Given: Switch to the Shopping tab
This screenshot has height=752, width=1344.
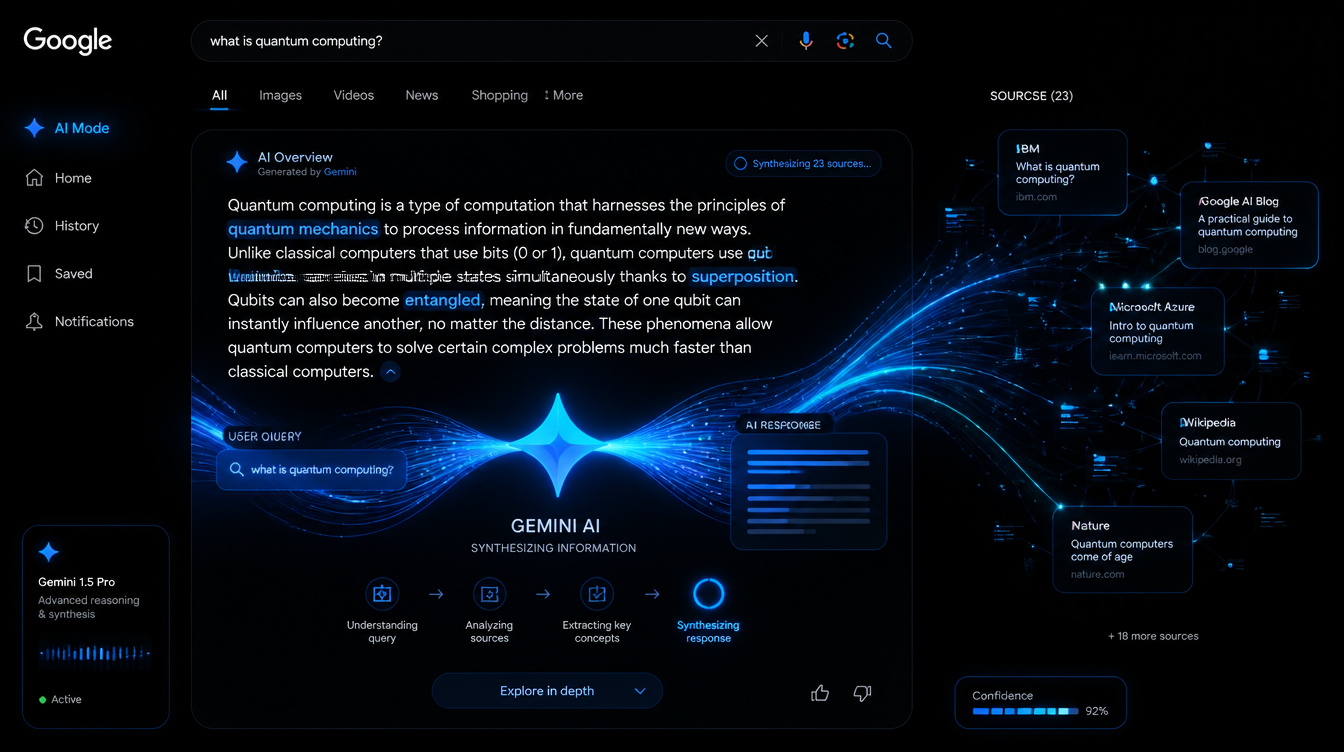Looking at the screenshot, I should (x=499, y=96).
